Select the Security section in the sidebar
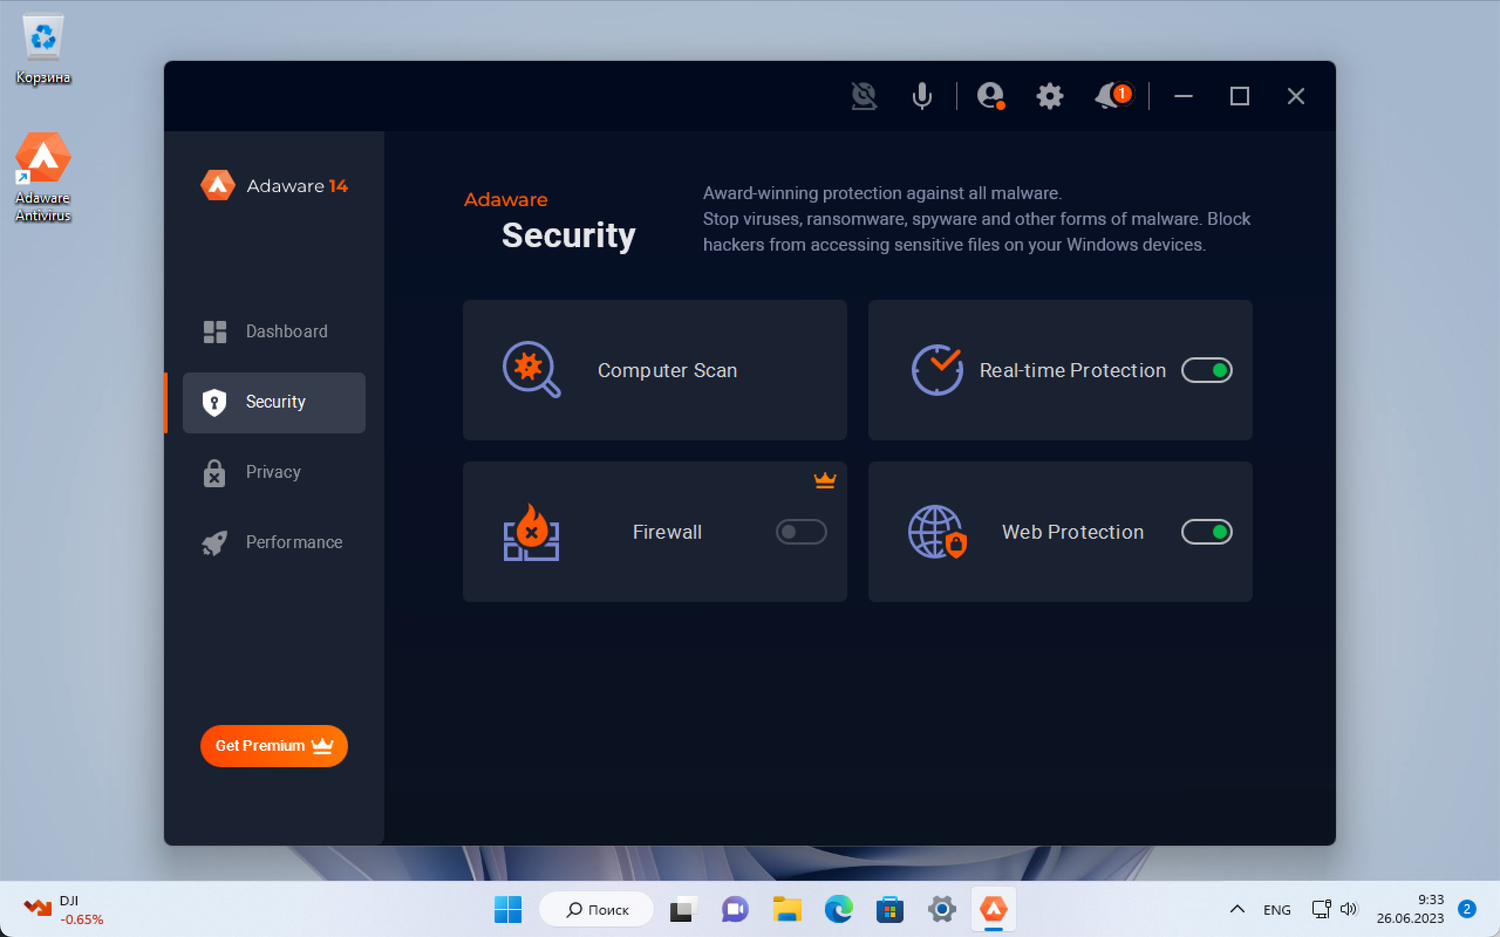Screen dimensions: 1500x937 [x=274, y=402]
